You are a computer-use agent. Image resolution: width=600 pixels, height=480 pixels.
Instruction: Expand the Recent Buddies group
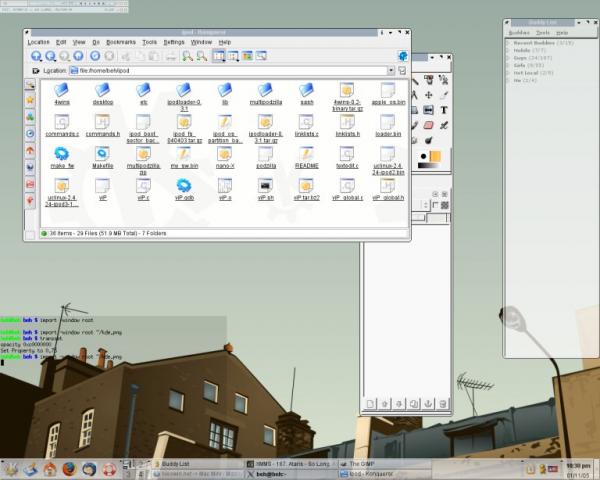point(509,43)
